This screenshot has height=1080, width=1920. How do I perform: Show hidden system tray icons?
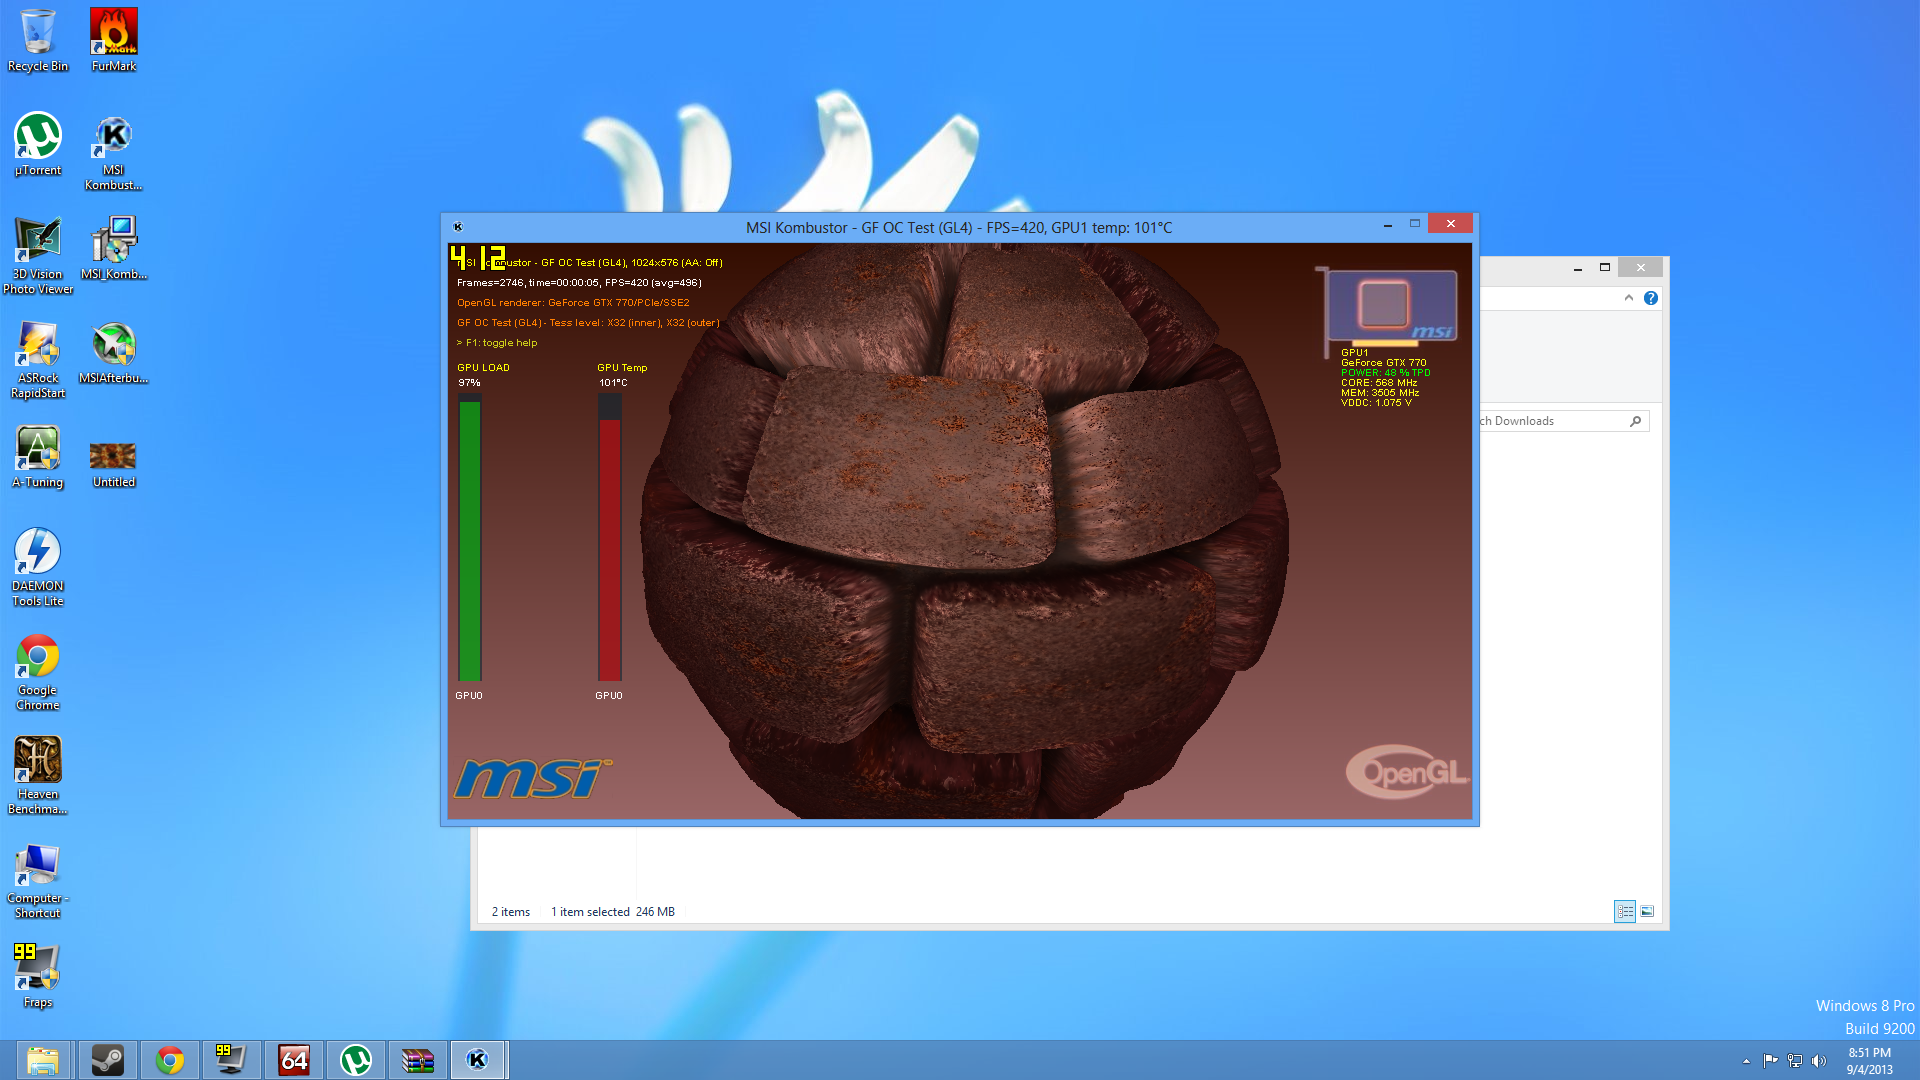1746,1061
